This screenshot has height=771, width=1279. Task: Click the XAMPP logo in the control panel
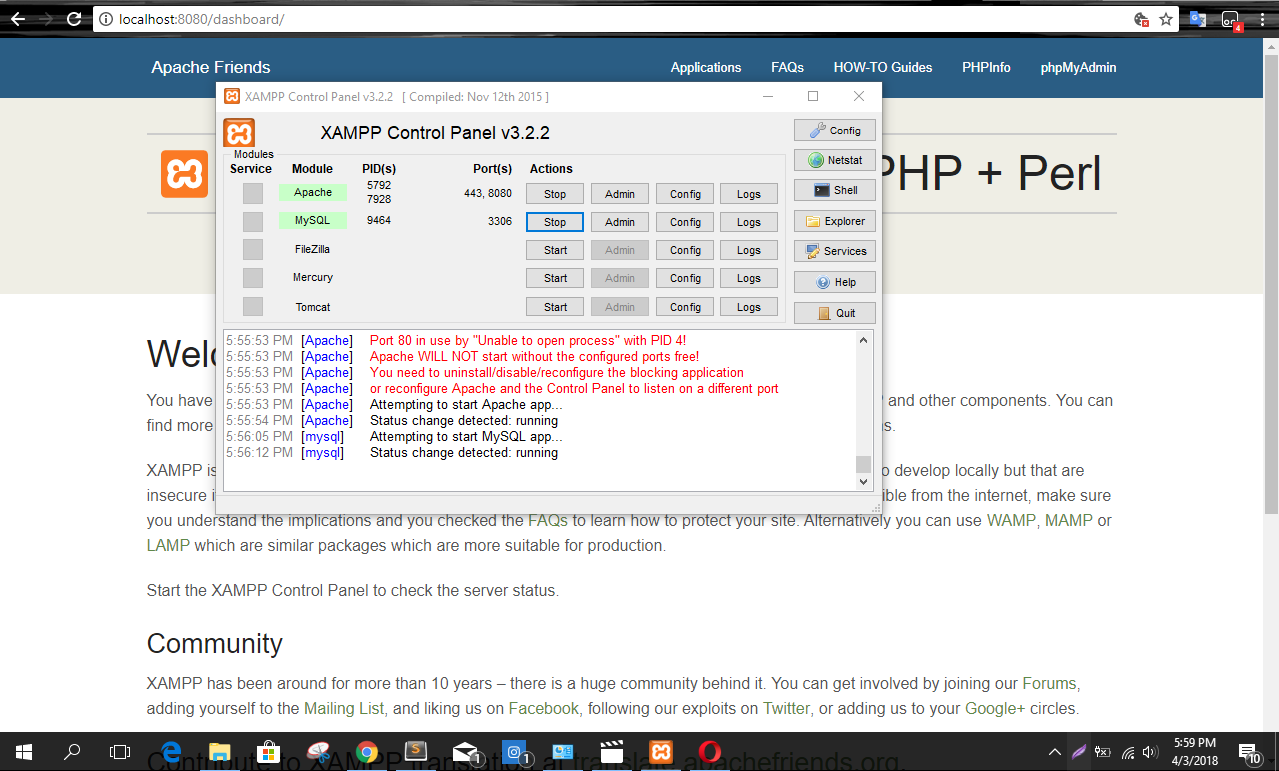[239, 133]
